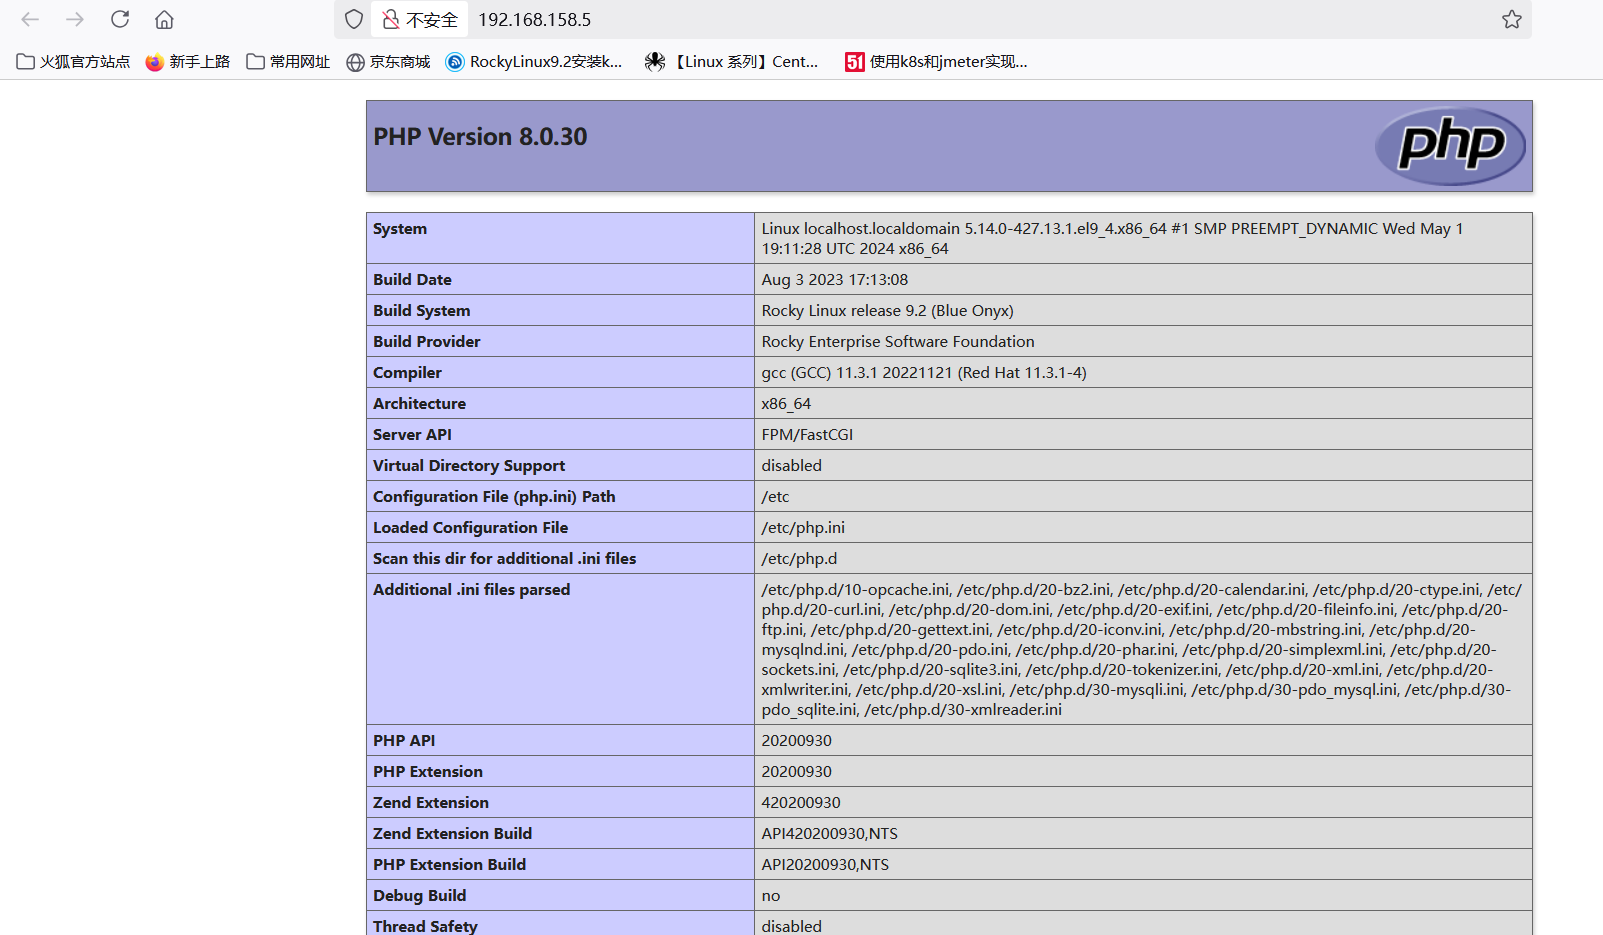The image size is (1603, 935).
Task: Click the globe icon of 京东商城 bookmark
Action: [x=355, y=62]
